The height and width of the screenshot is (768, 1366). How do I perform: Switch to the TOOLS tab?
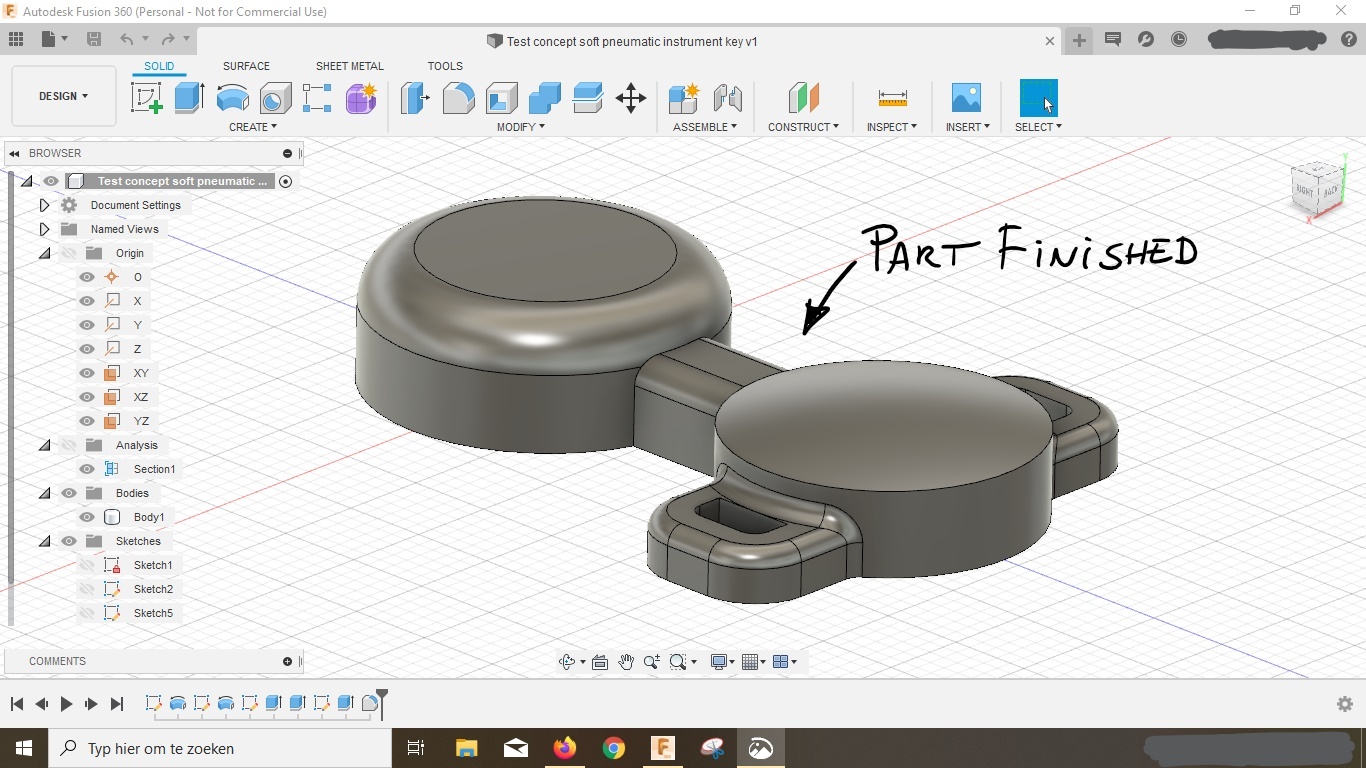click(x=445, y=66)
